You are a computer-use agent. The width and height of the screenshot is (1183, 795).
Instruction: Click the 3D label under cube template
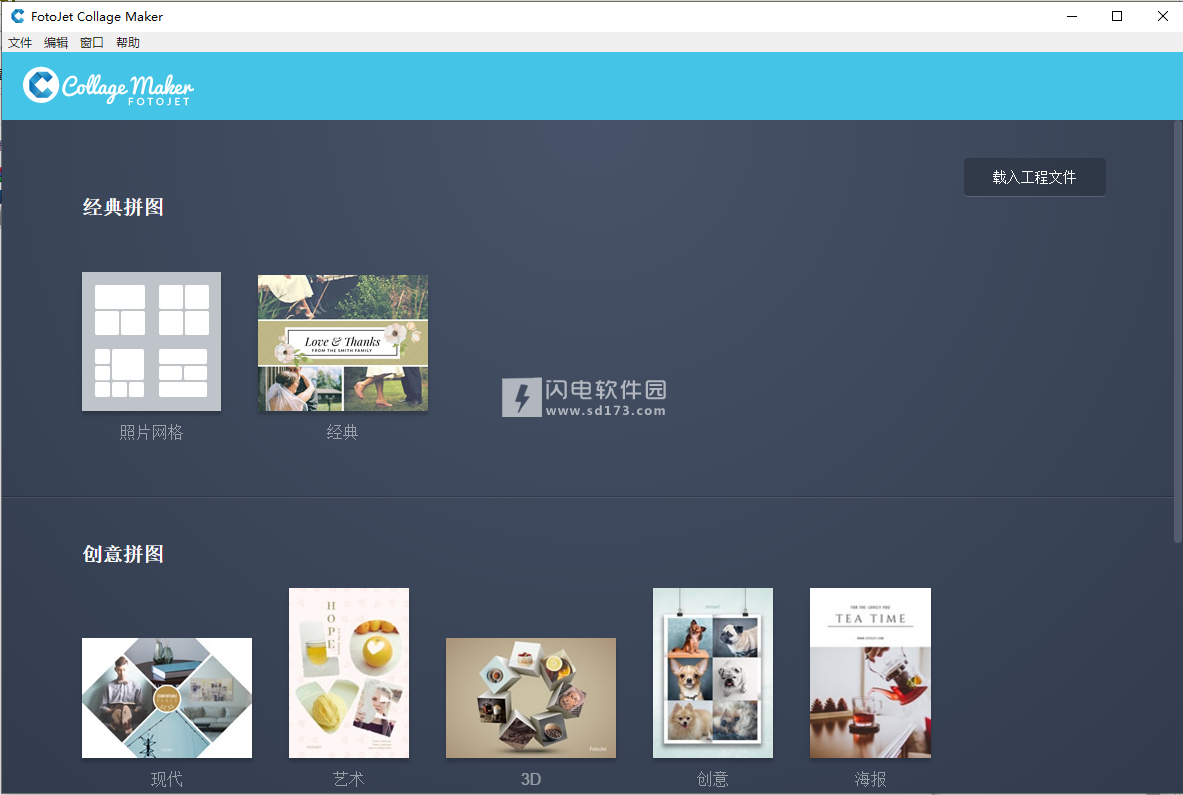pos(530,779)
